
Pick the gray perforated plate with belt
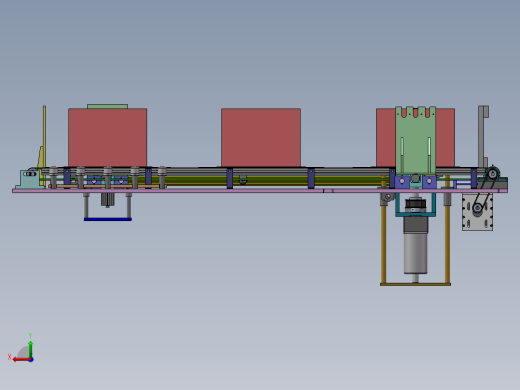(477, 212)
